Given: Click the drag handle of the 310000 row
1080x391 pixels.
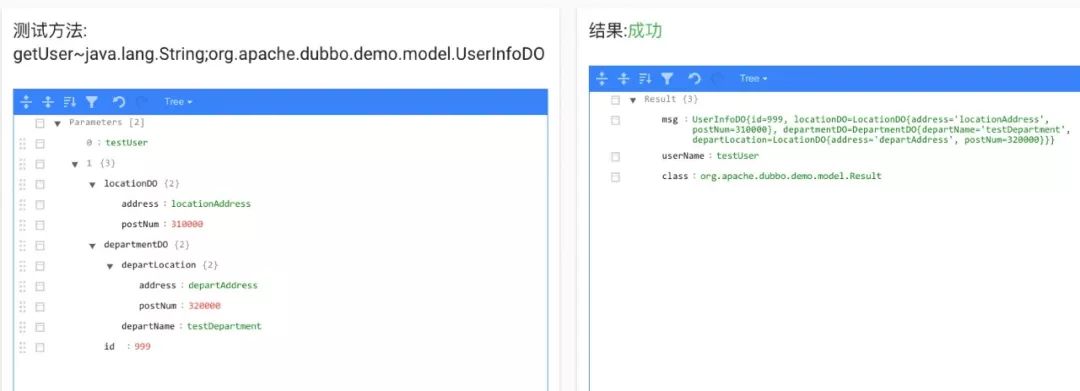Looking at the screenshot, I should (22, 224).
